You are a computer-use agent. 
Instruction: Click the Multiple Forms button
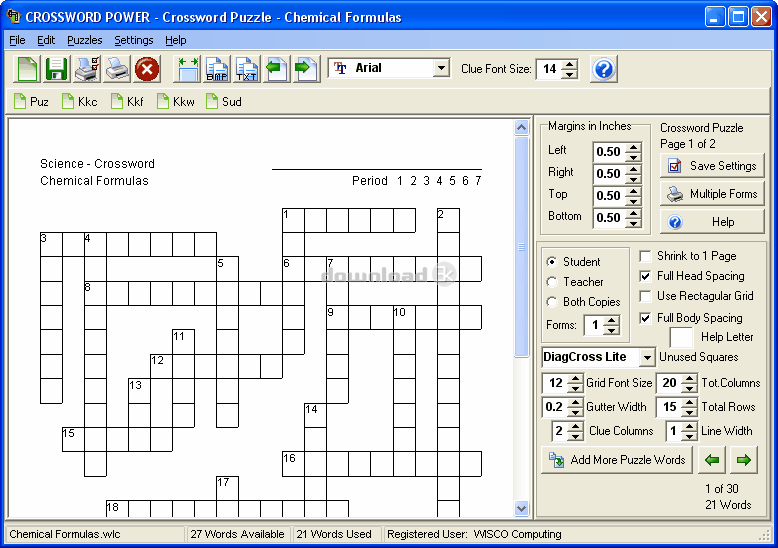pyautogui.click(x=712, y=194)
